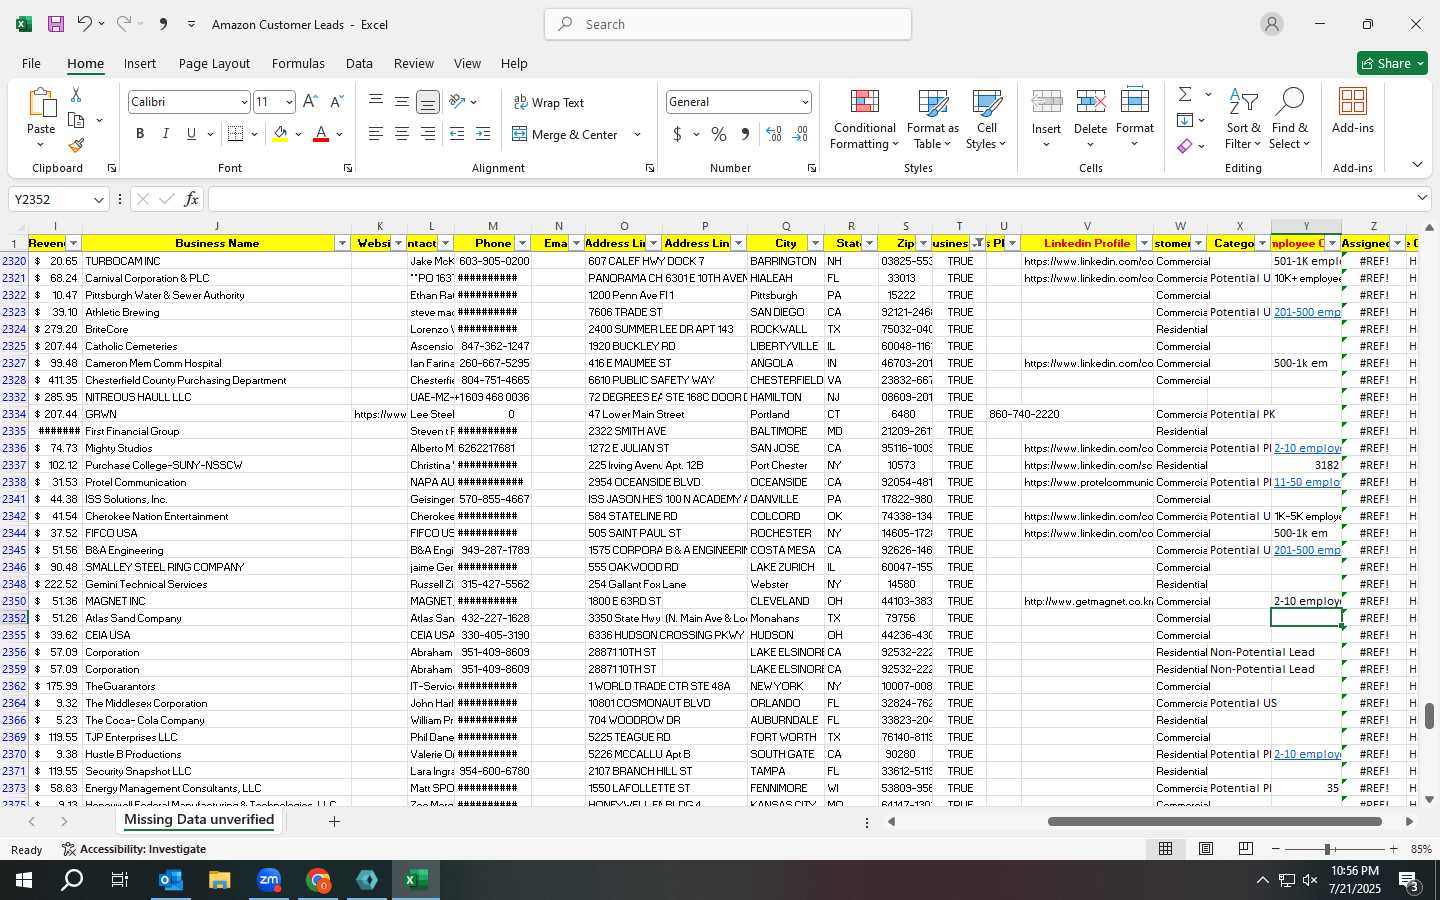The height and width of the screenshot is (900, 1440).
Task: Open File Explorer from taskbar
Action: (x=219, y=880)
